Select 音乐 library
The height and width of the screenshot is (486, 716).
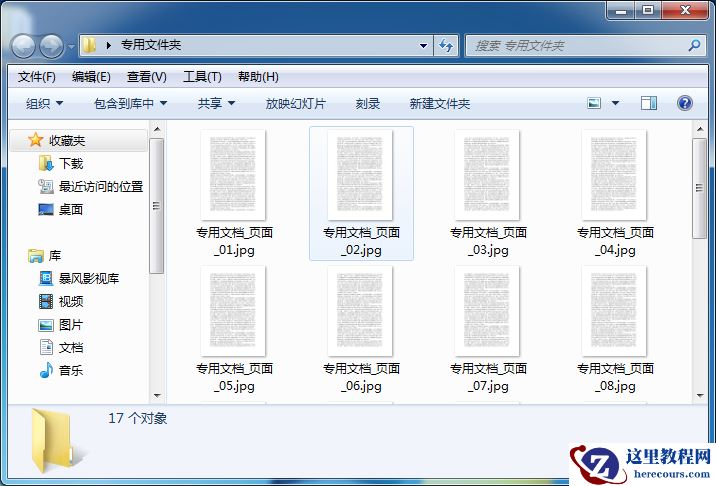(71, 370)
